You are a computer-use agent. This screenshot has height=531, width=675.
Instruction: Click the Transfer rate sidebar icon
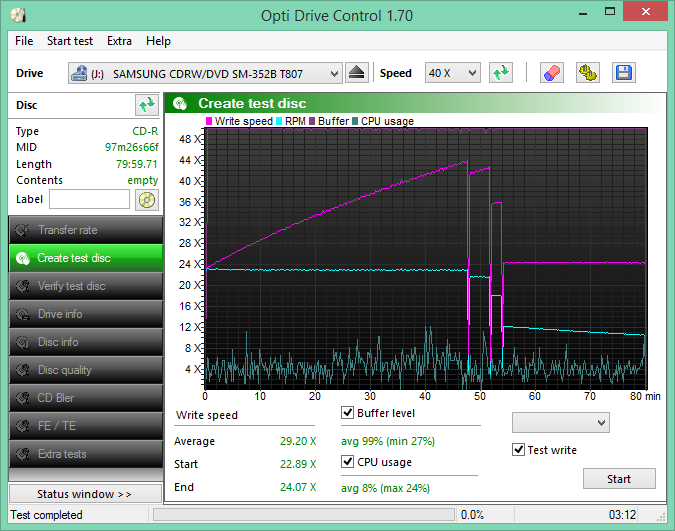pyautogui.click(x=22, y=230)
